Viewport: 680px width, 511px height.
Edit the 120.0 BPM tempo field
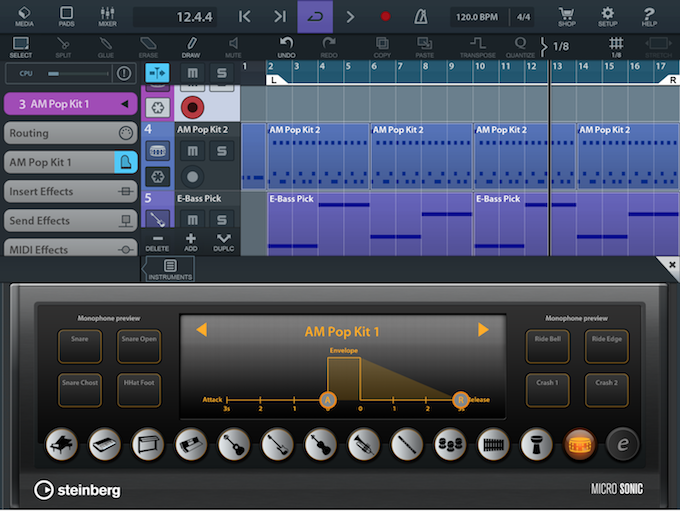click(479, 17)
